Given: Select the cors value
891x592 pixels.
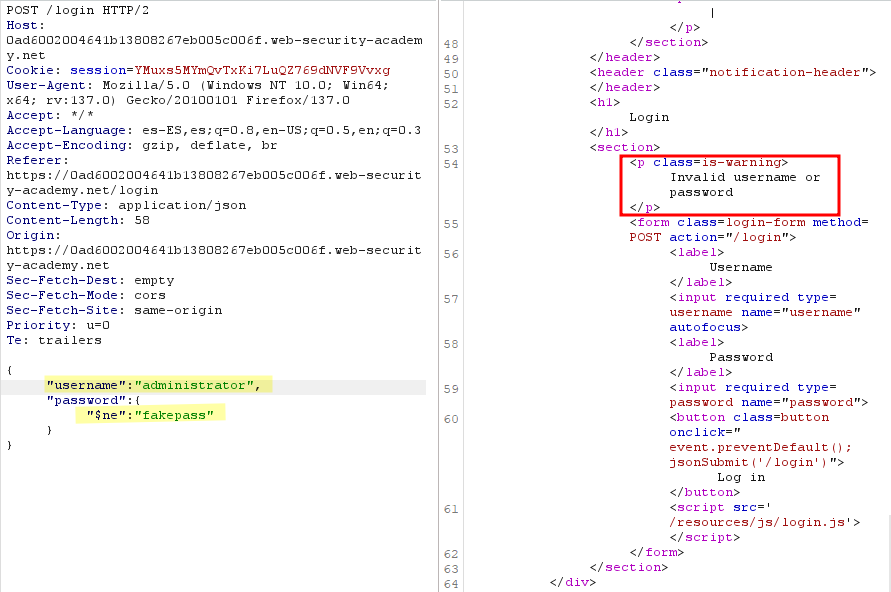Looking at the screenshot, I should (x=150, y=295).
